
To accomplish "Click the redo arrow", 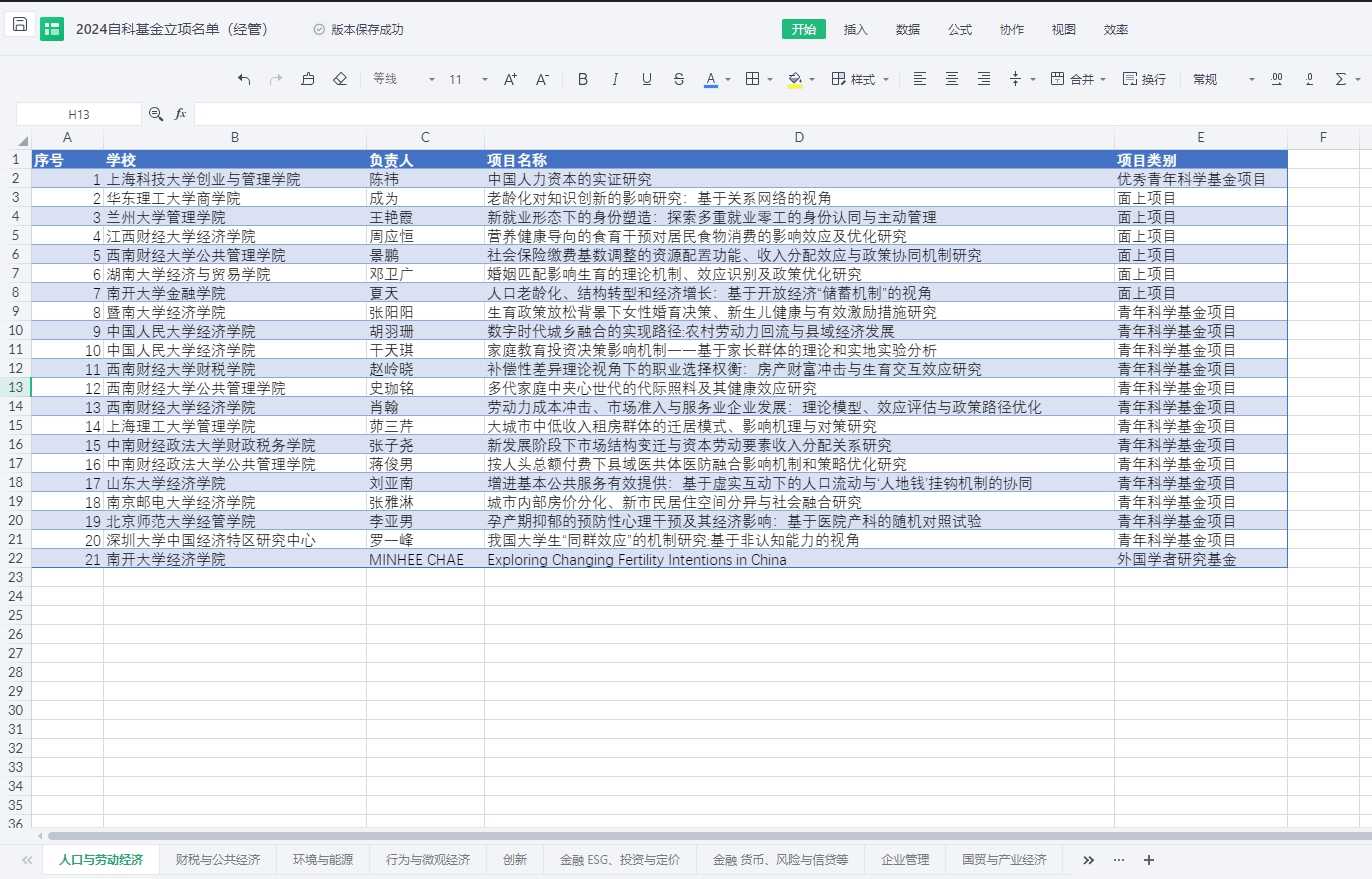I will pos(276,79).
